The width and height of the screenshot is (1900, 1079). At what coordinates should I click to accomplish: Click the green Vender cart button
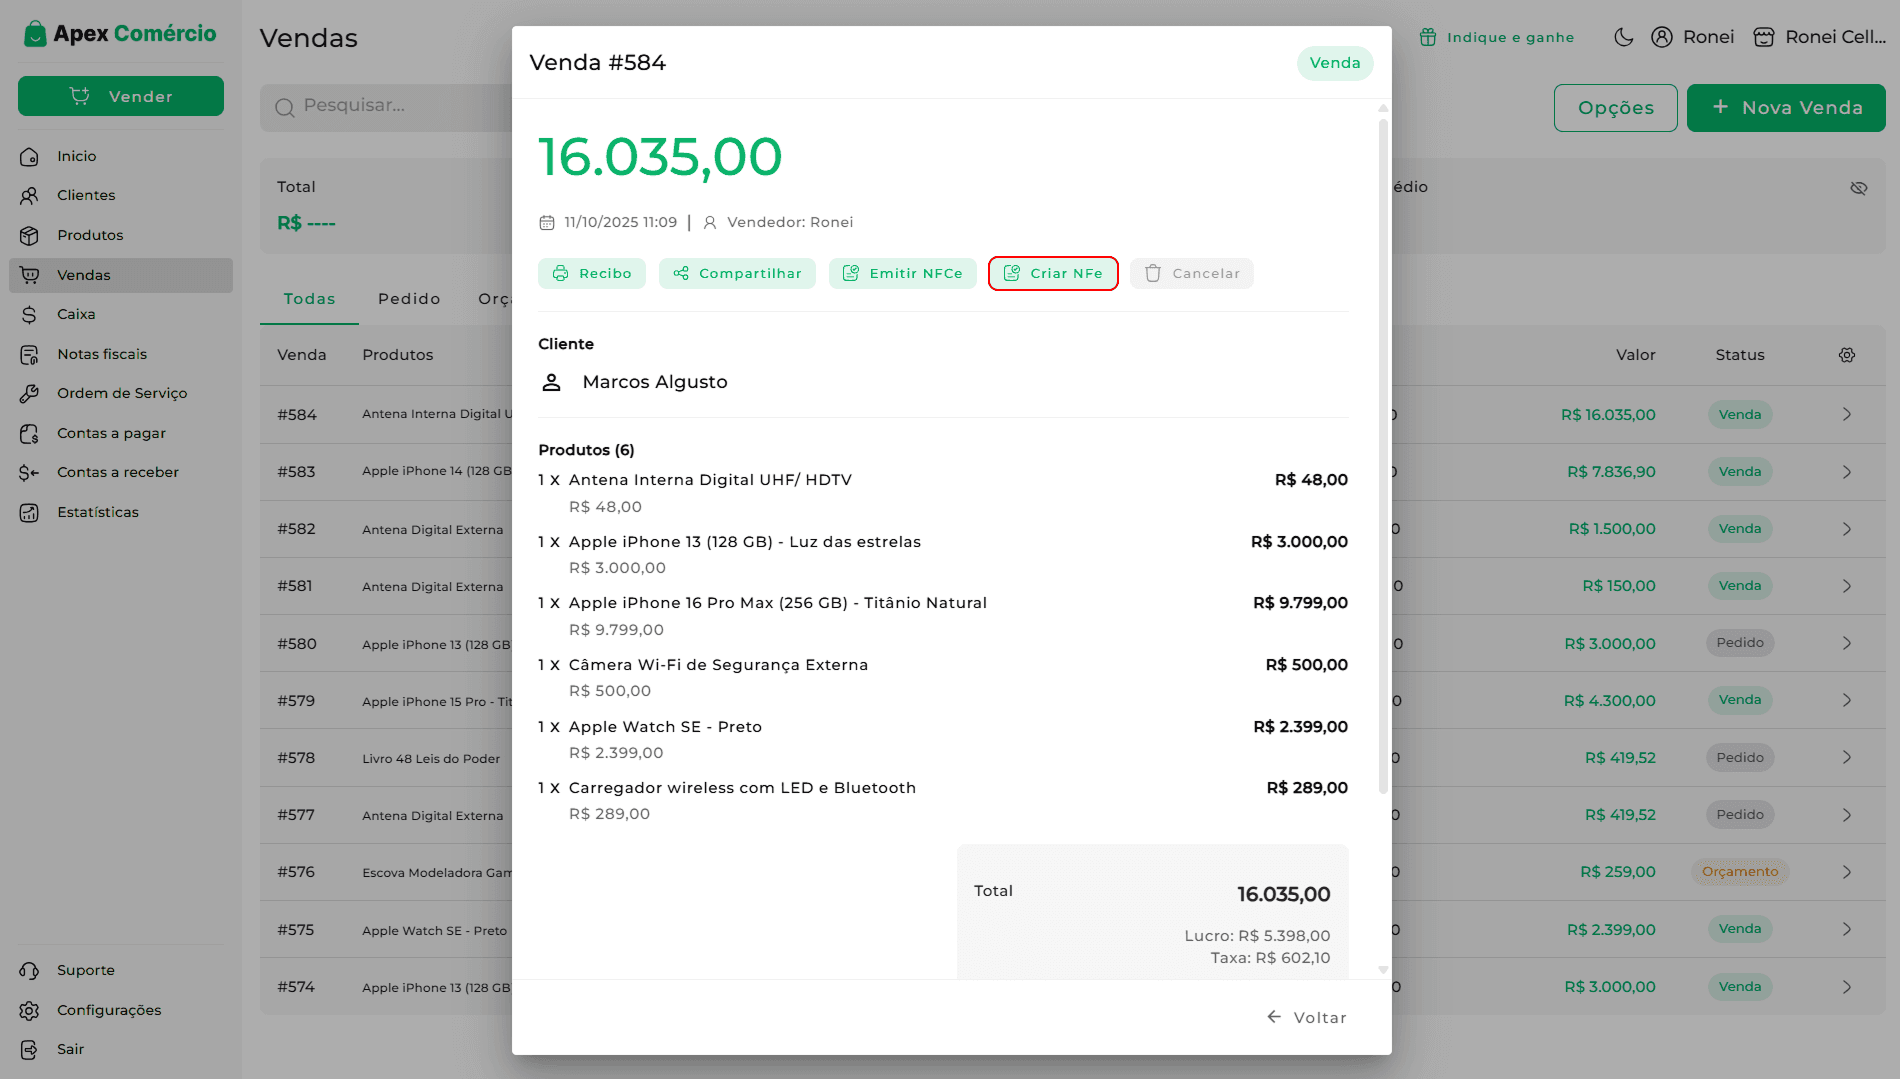121,96
